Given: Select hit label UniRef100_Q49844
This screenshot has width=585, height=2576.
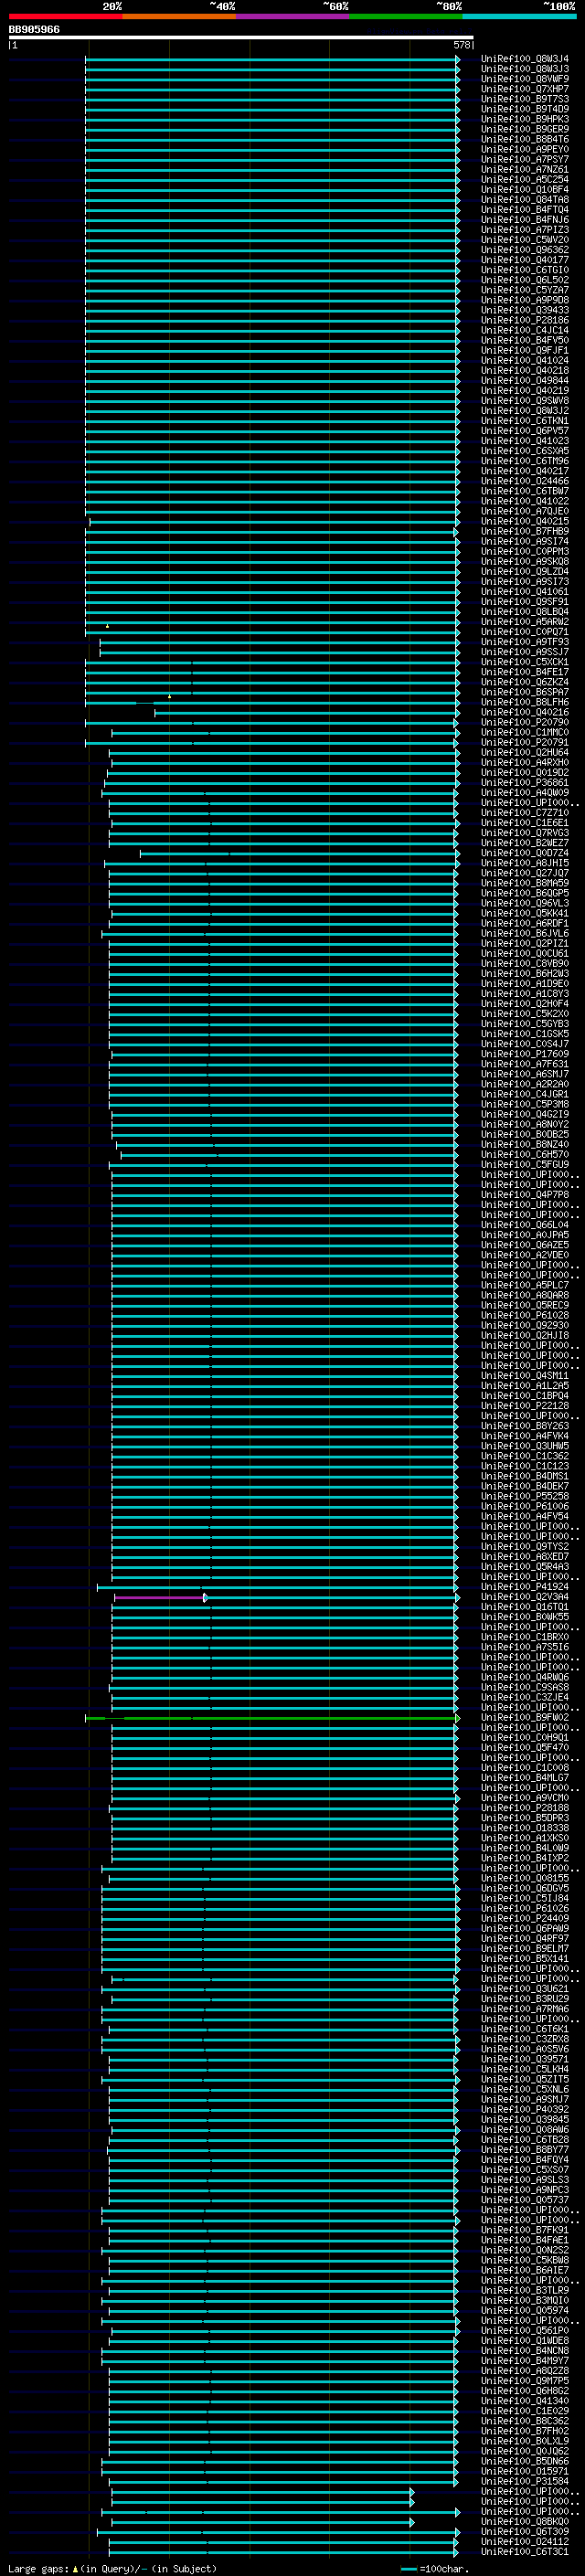Looking at the screenshot, I should 525,380.
